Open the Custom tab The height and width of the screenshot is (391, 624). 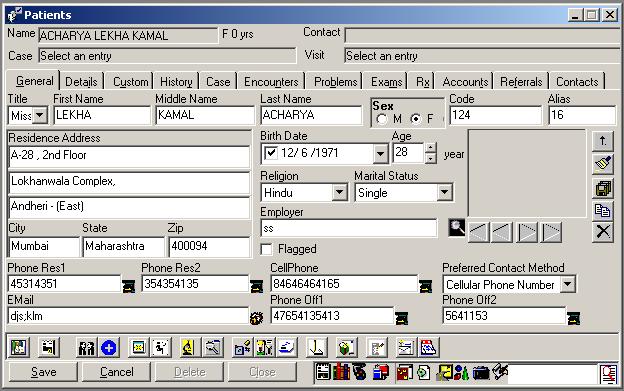click(131, 82)
